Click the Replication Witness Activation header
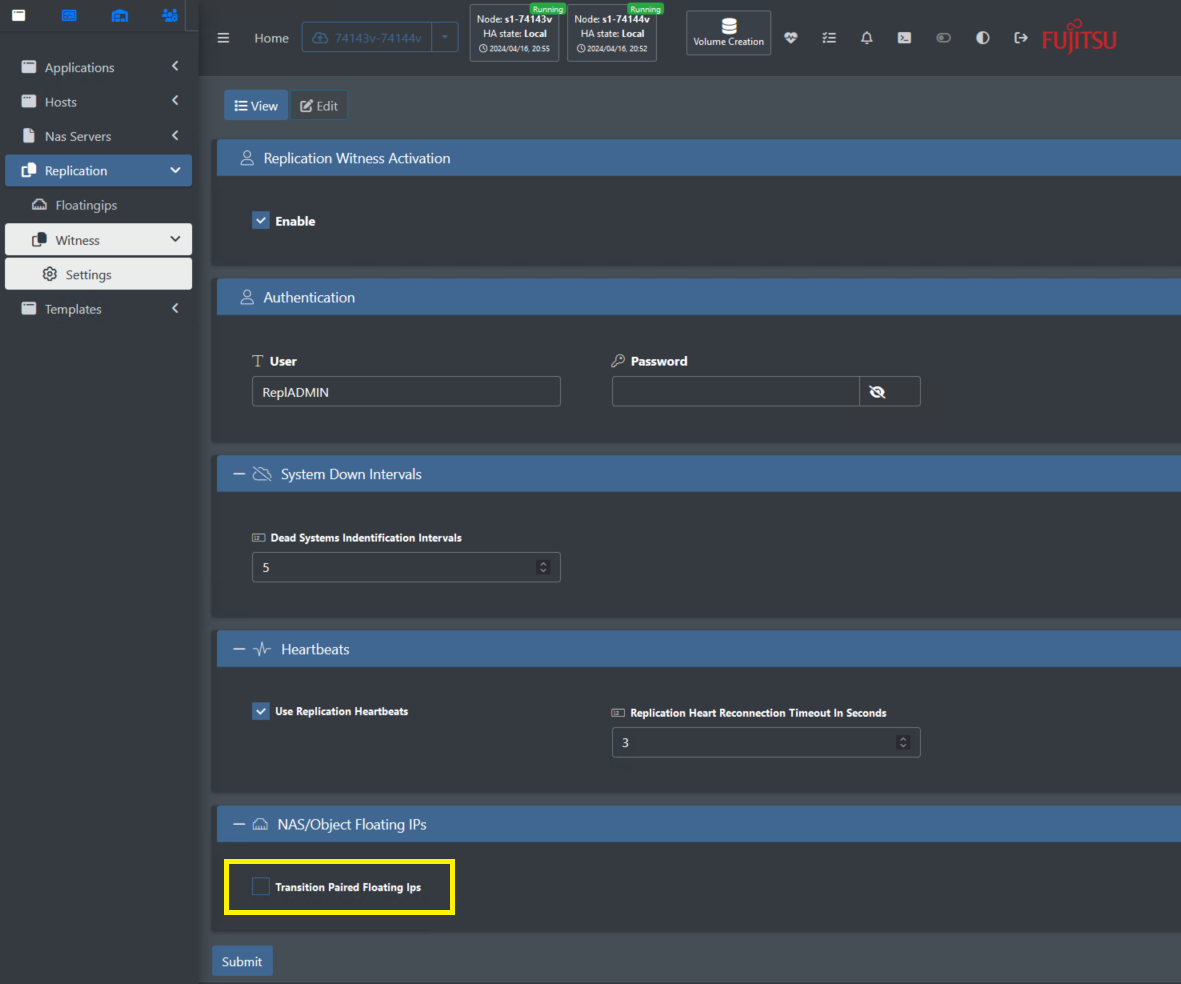Screen dimensions: 1181x984 699,158
